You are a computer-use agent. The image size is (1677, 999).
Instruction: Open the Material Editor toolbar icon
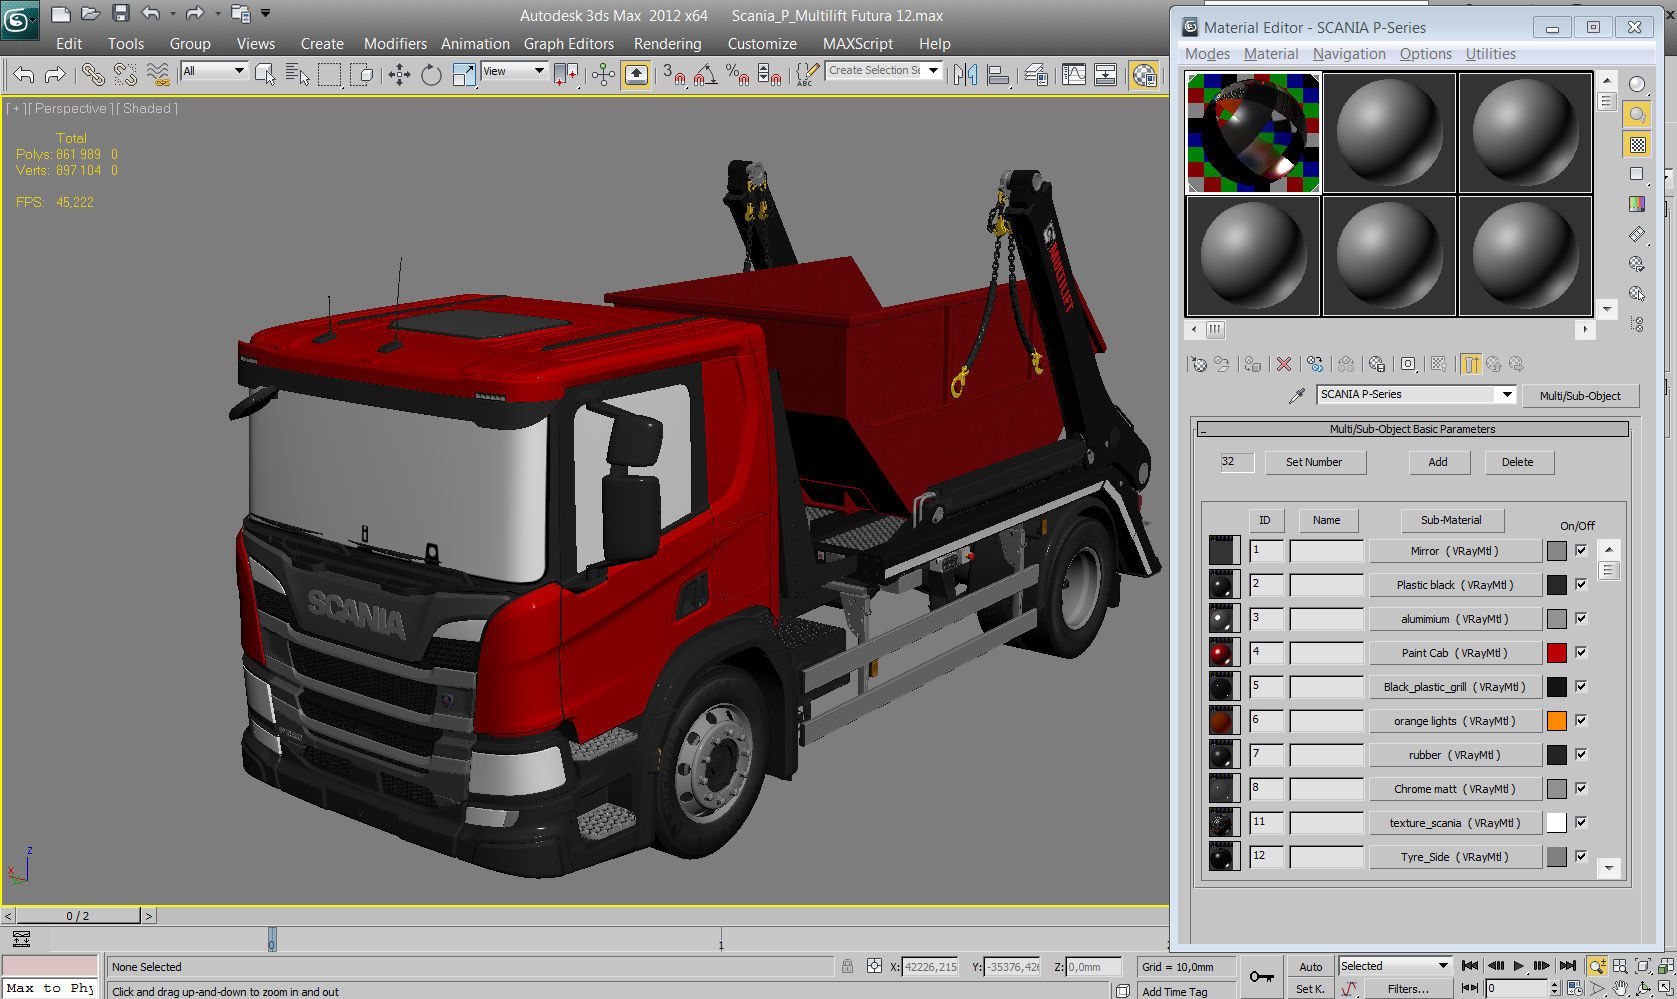tap(1143, 74)
